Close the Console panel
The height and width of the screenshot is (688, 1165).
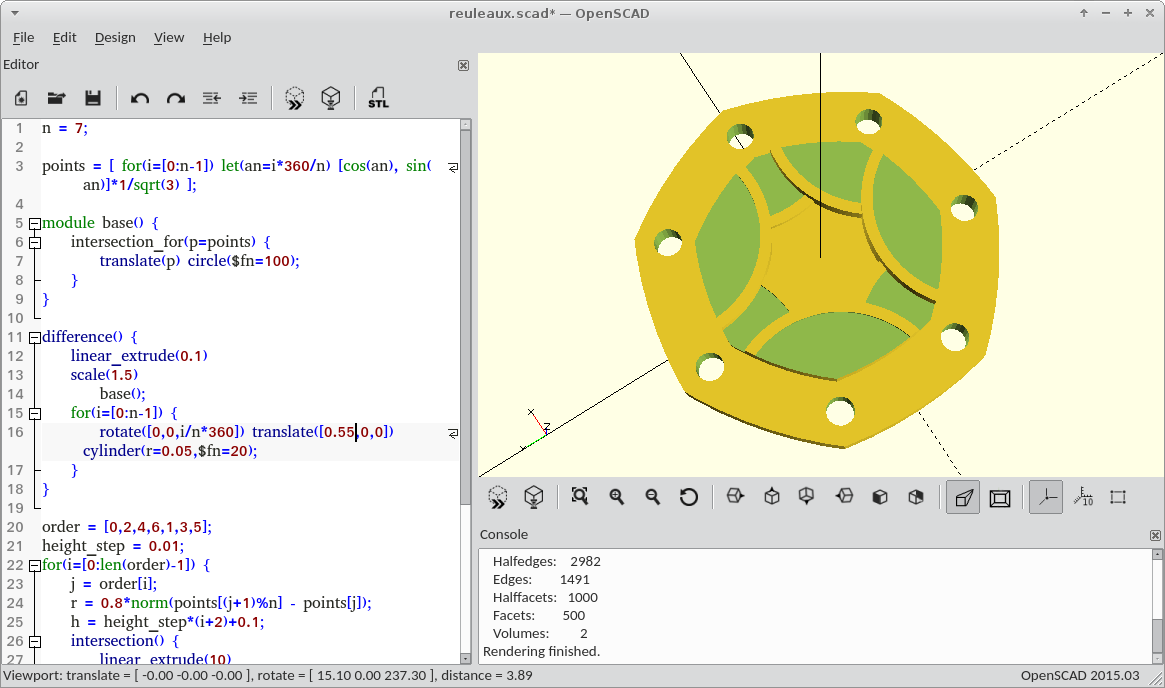click(1155, 535)
